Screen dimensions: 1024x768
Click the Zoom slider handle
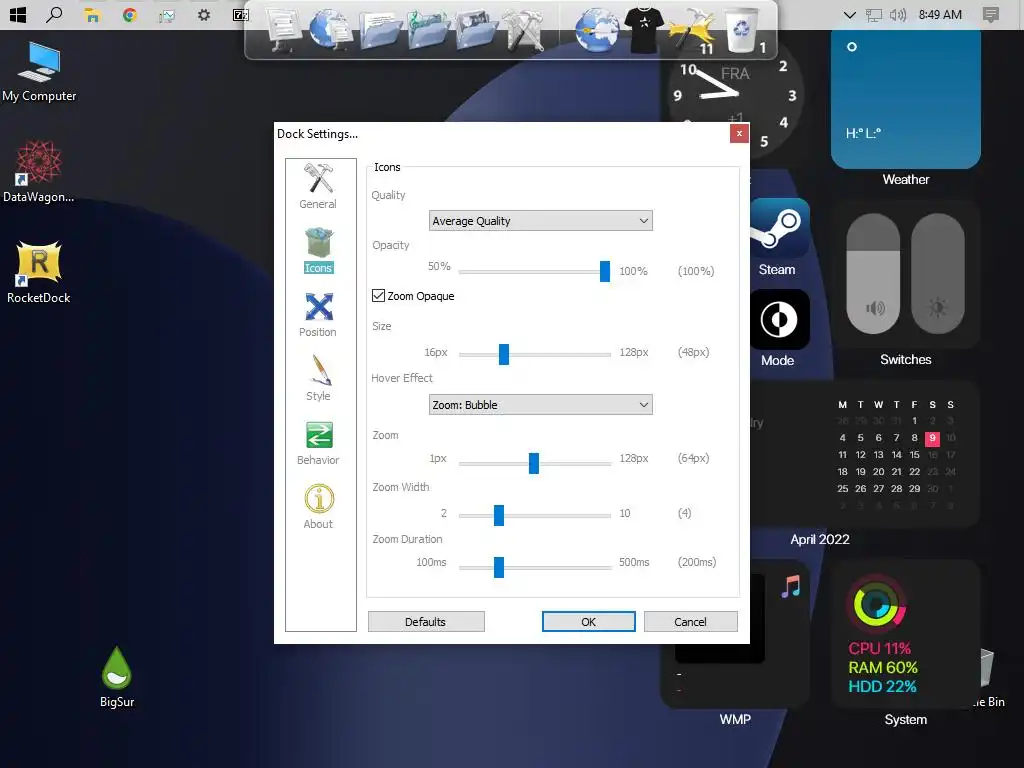(534, 463)
